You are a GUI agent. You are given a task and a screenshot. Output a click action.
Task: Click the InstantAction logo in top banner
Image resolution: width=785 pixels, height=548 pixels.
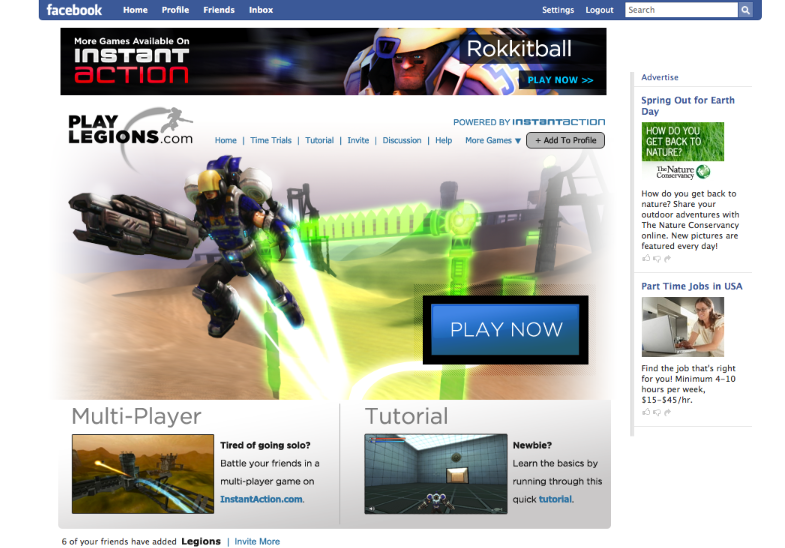(x=132, y=65)
